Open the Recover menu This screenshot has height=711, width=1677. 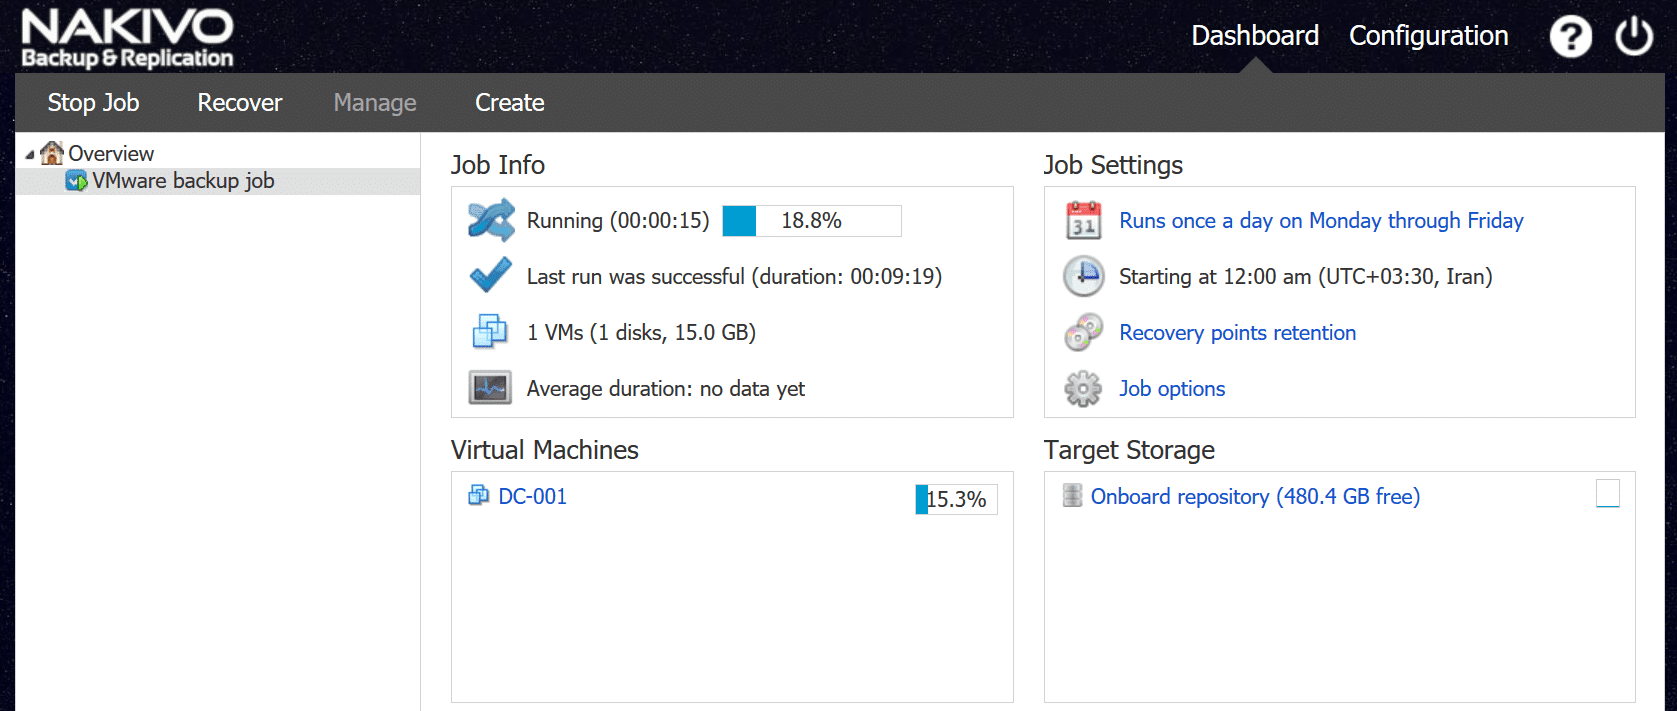click(240, 102)
